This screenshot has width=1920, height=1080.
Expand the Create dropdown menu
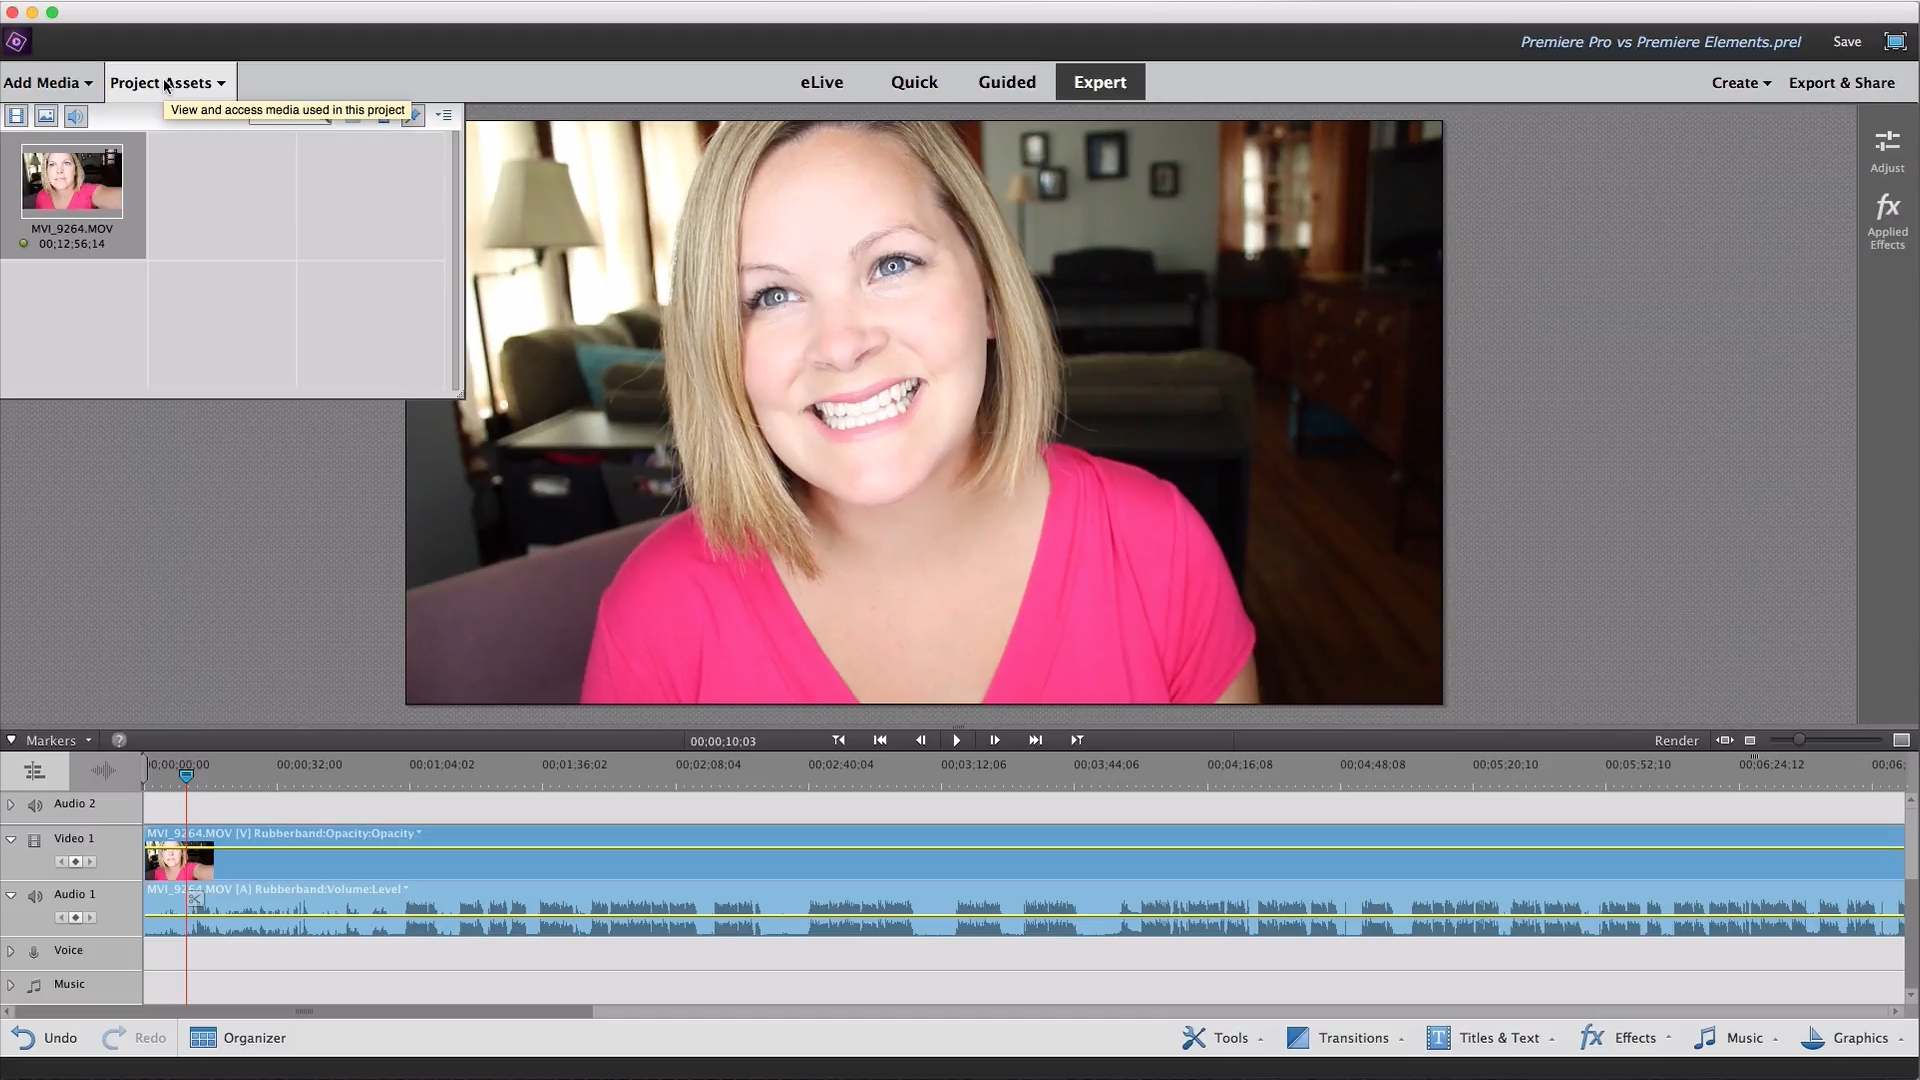click(x=1738, y=82)
